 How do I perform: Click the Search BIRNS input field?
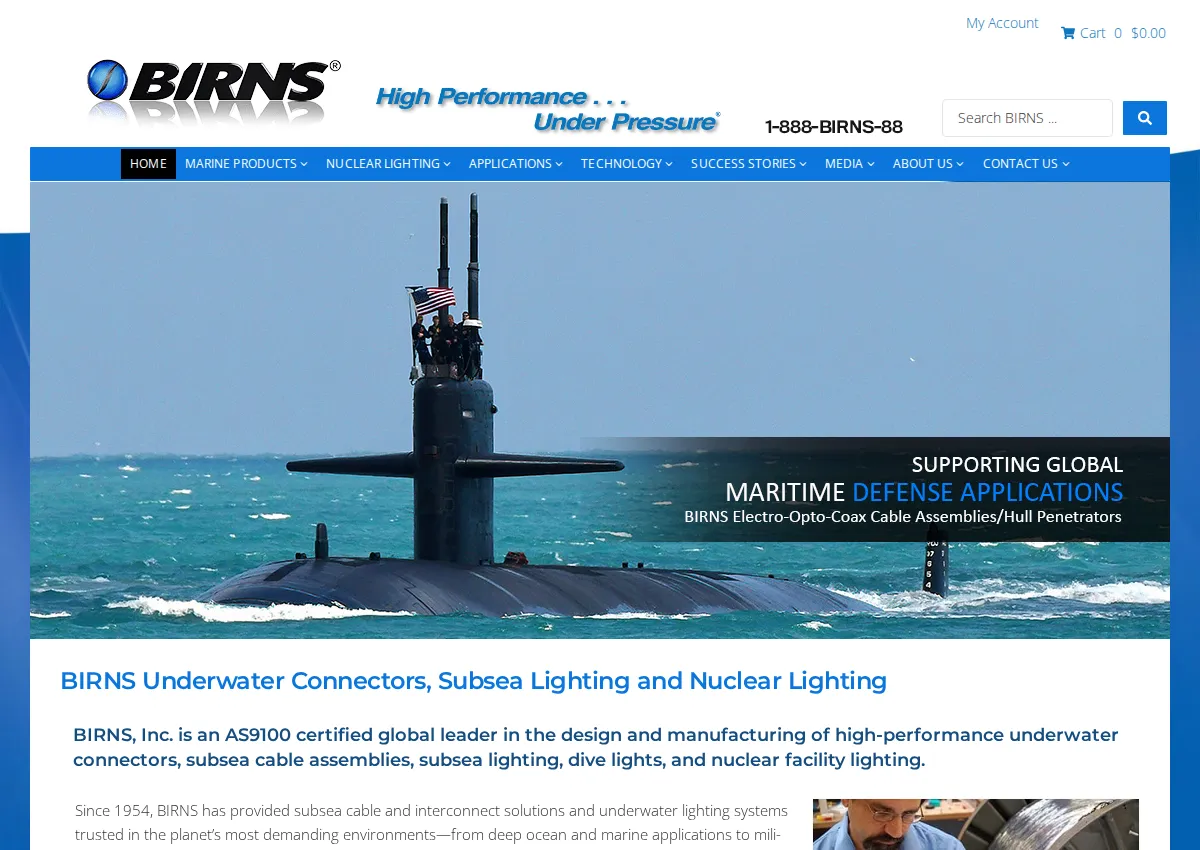click(x=1027, y=118)
